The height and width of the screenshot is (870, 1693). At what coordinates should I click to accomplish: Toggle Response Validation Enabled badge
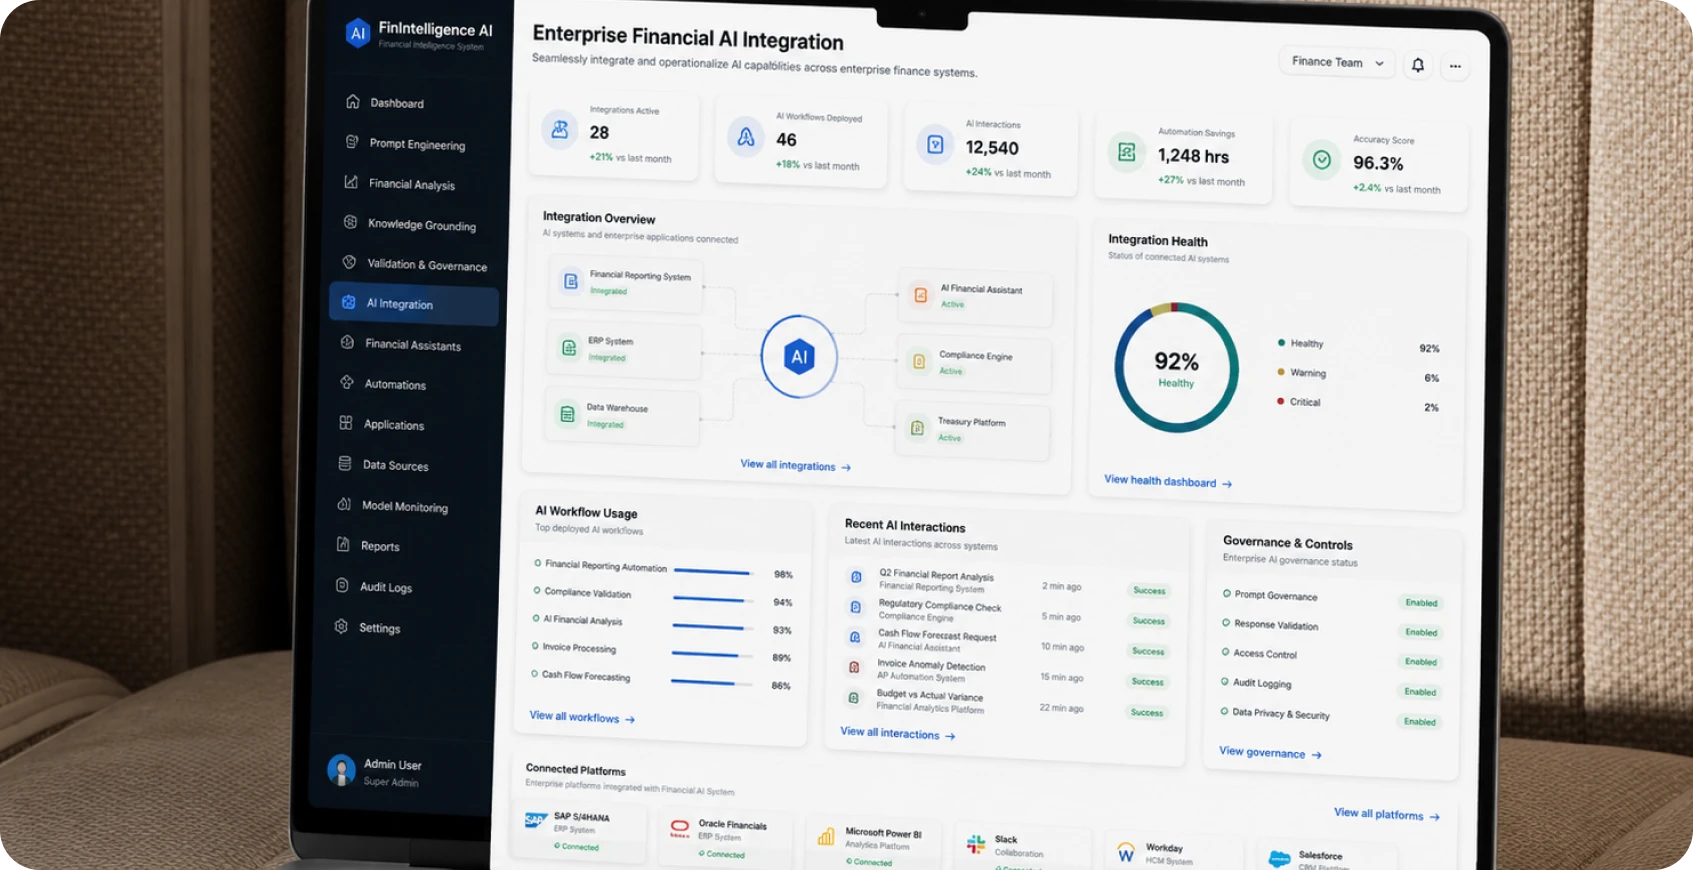1421,632
